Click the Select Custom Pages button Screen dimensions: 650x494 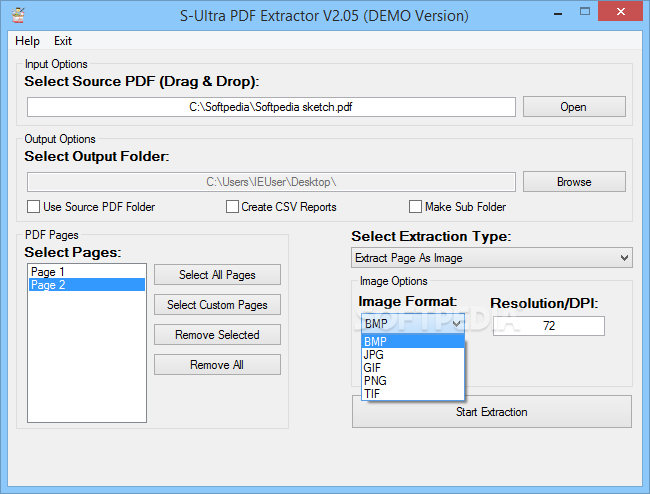(x=217, y=305)
